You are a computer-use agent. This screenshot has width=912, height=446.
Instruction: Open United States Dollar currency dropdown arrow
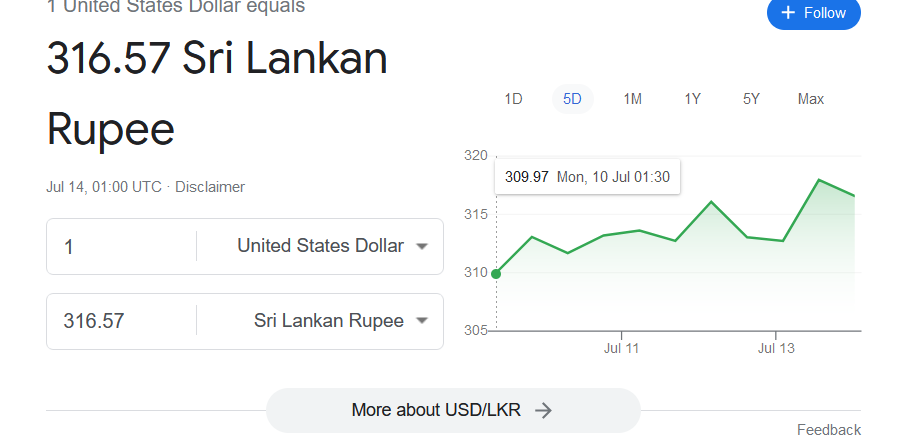coord(422,247)
